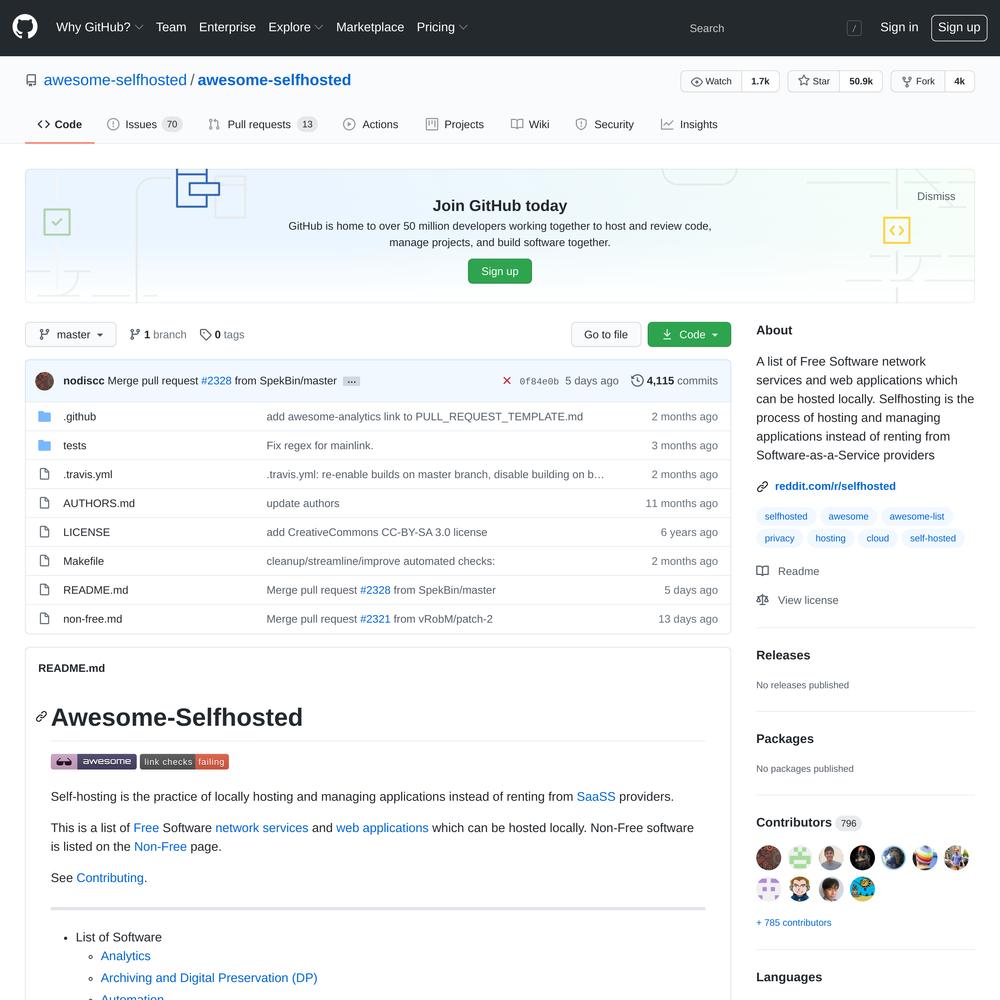
Task: Click the slash keyboard shortcut icon in search
Action: (x=854, y=28)
